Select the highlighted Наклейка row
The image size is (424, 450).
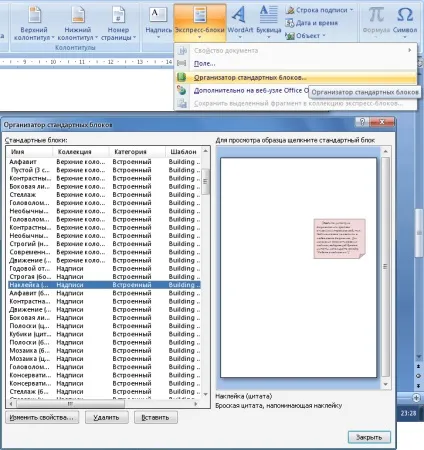(x=104, y=285)
